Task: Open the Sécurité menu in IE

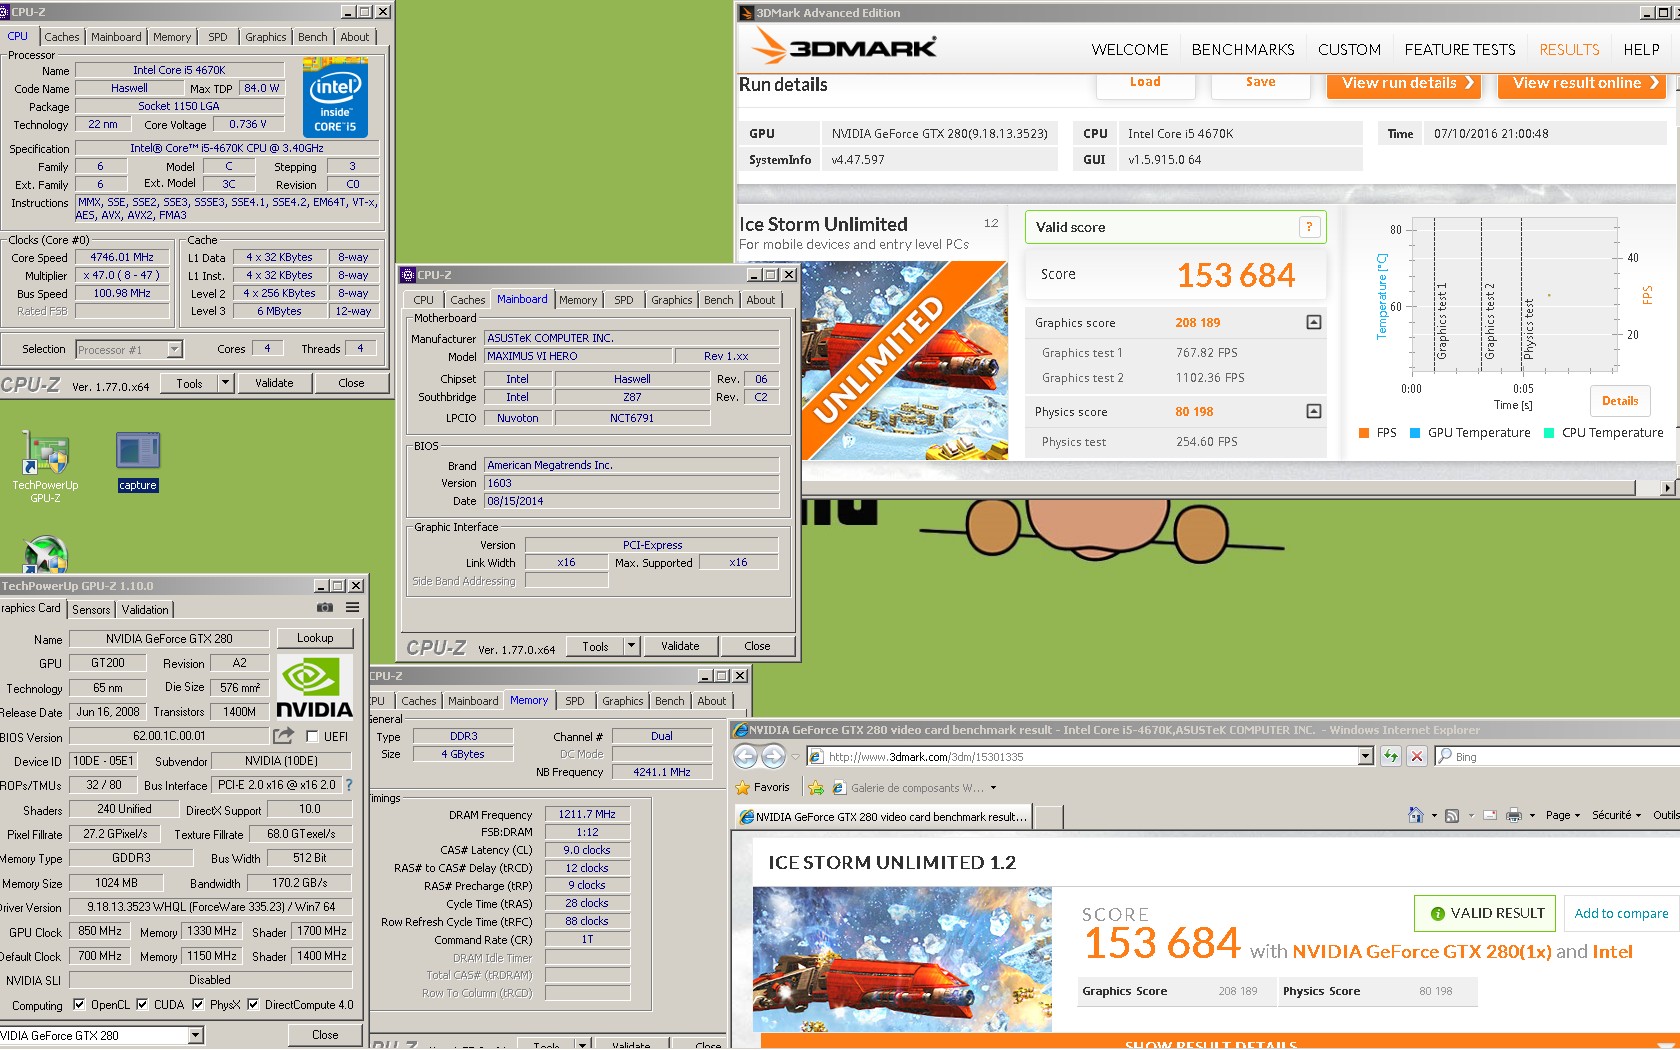Action: click(x=1616, y=815)
